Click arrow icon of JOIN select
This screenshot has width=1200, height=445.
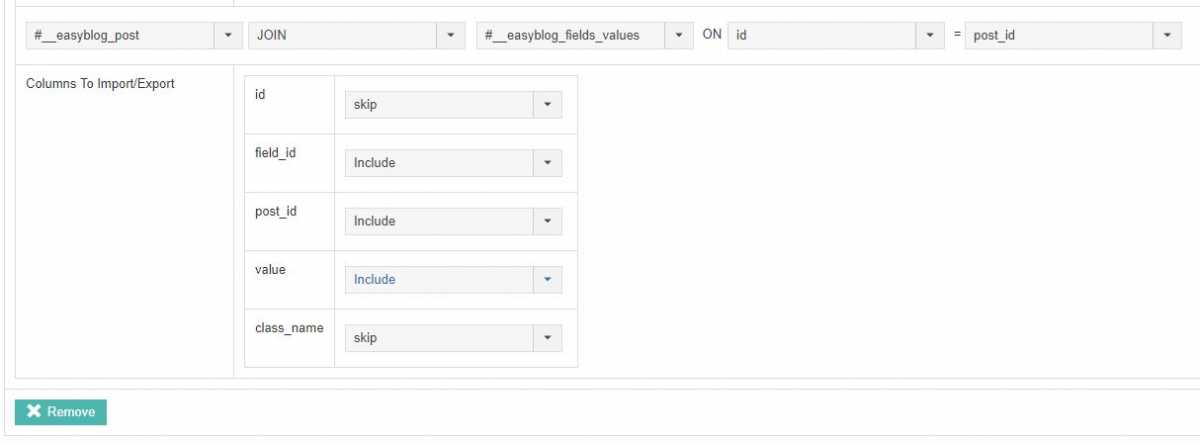[450, 35]
